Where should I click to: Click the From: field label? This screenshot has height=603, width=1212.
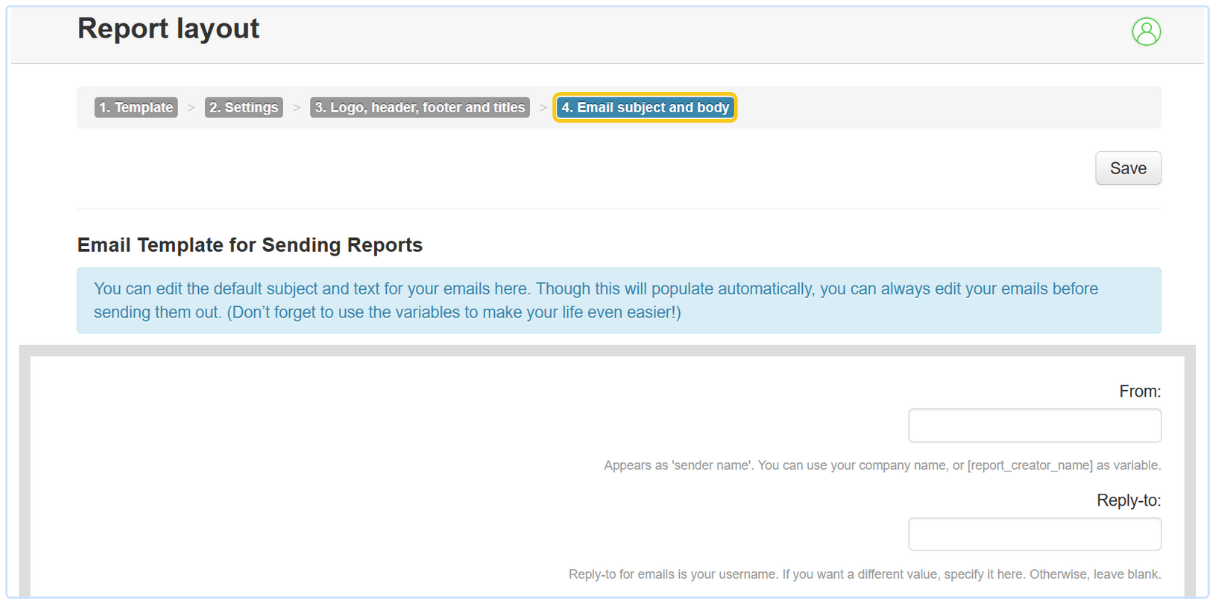click(x=1139, y=392)
